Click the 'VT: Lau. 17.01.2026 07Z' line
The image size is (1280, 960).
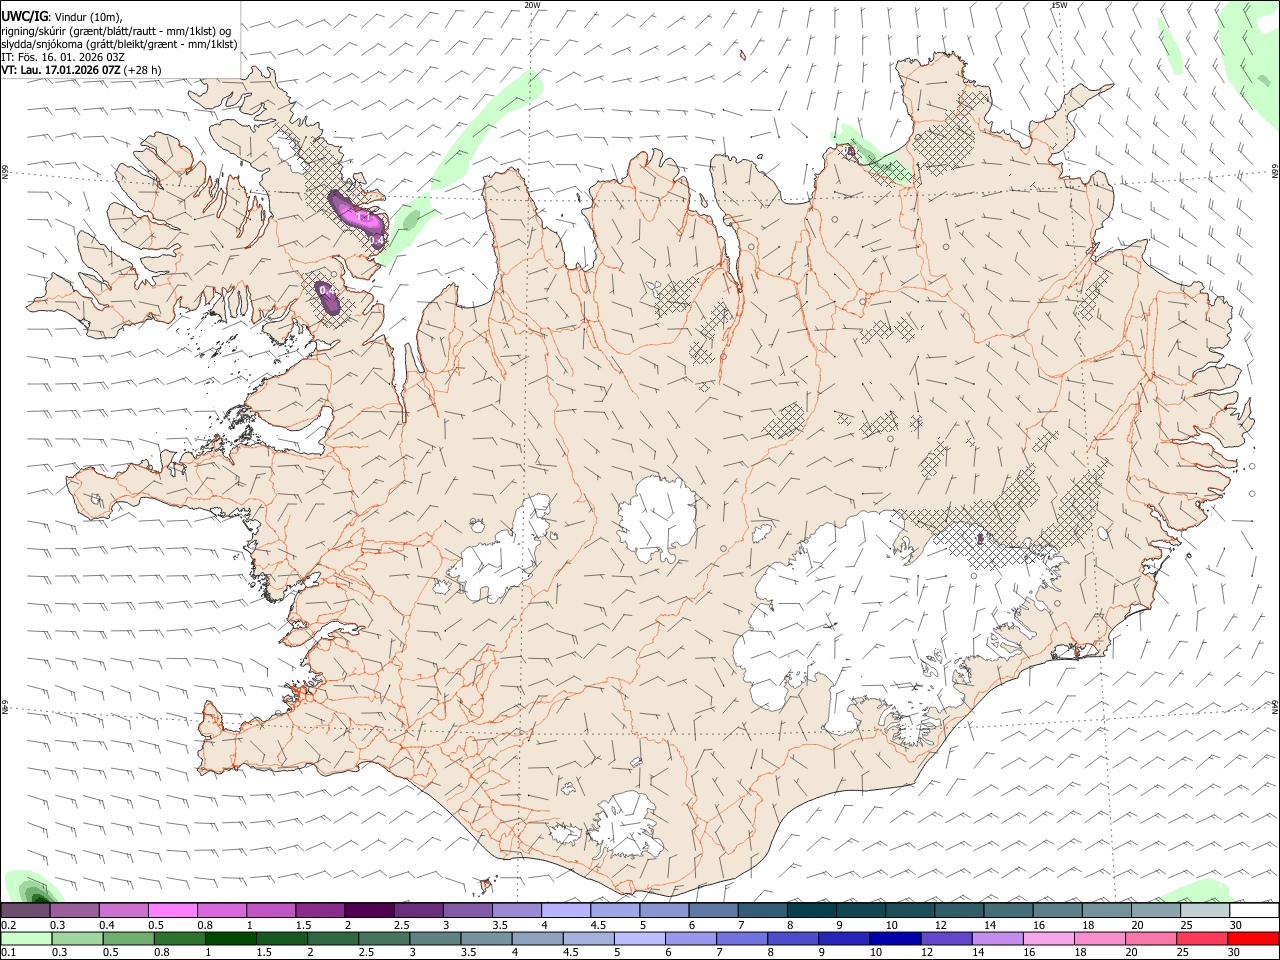pos(61,70)
